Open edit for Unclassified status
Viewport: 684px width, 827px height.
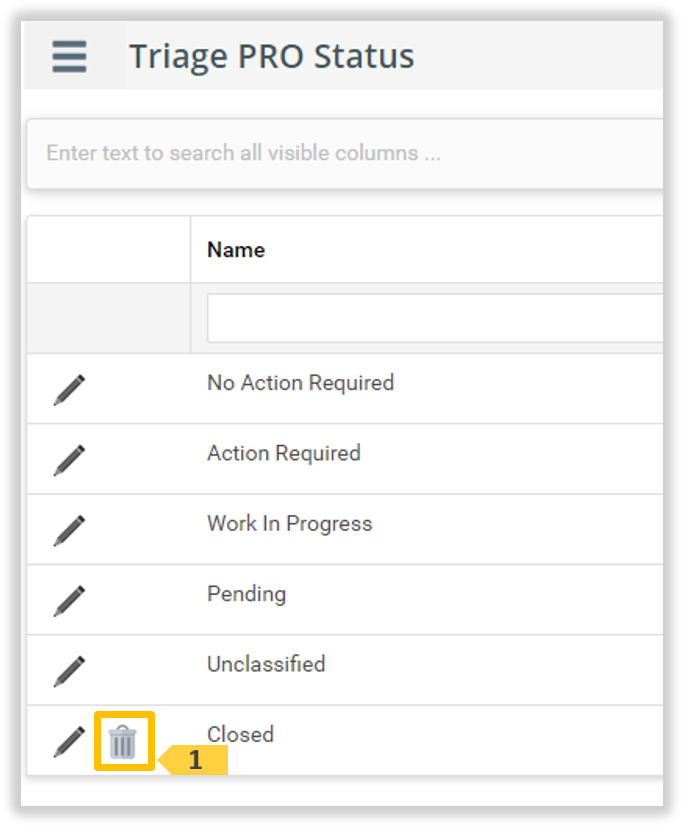(x=69, y=670)
